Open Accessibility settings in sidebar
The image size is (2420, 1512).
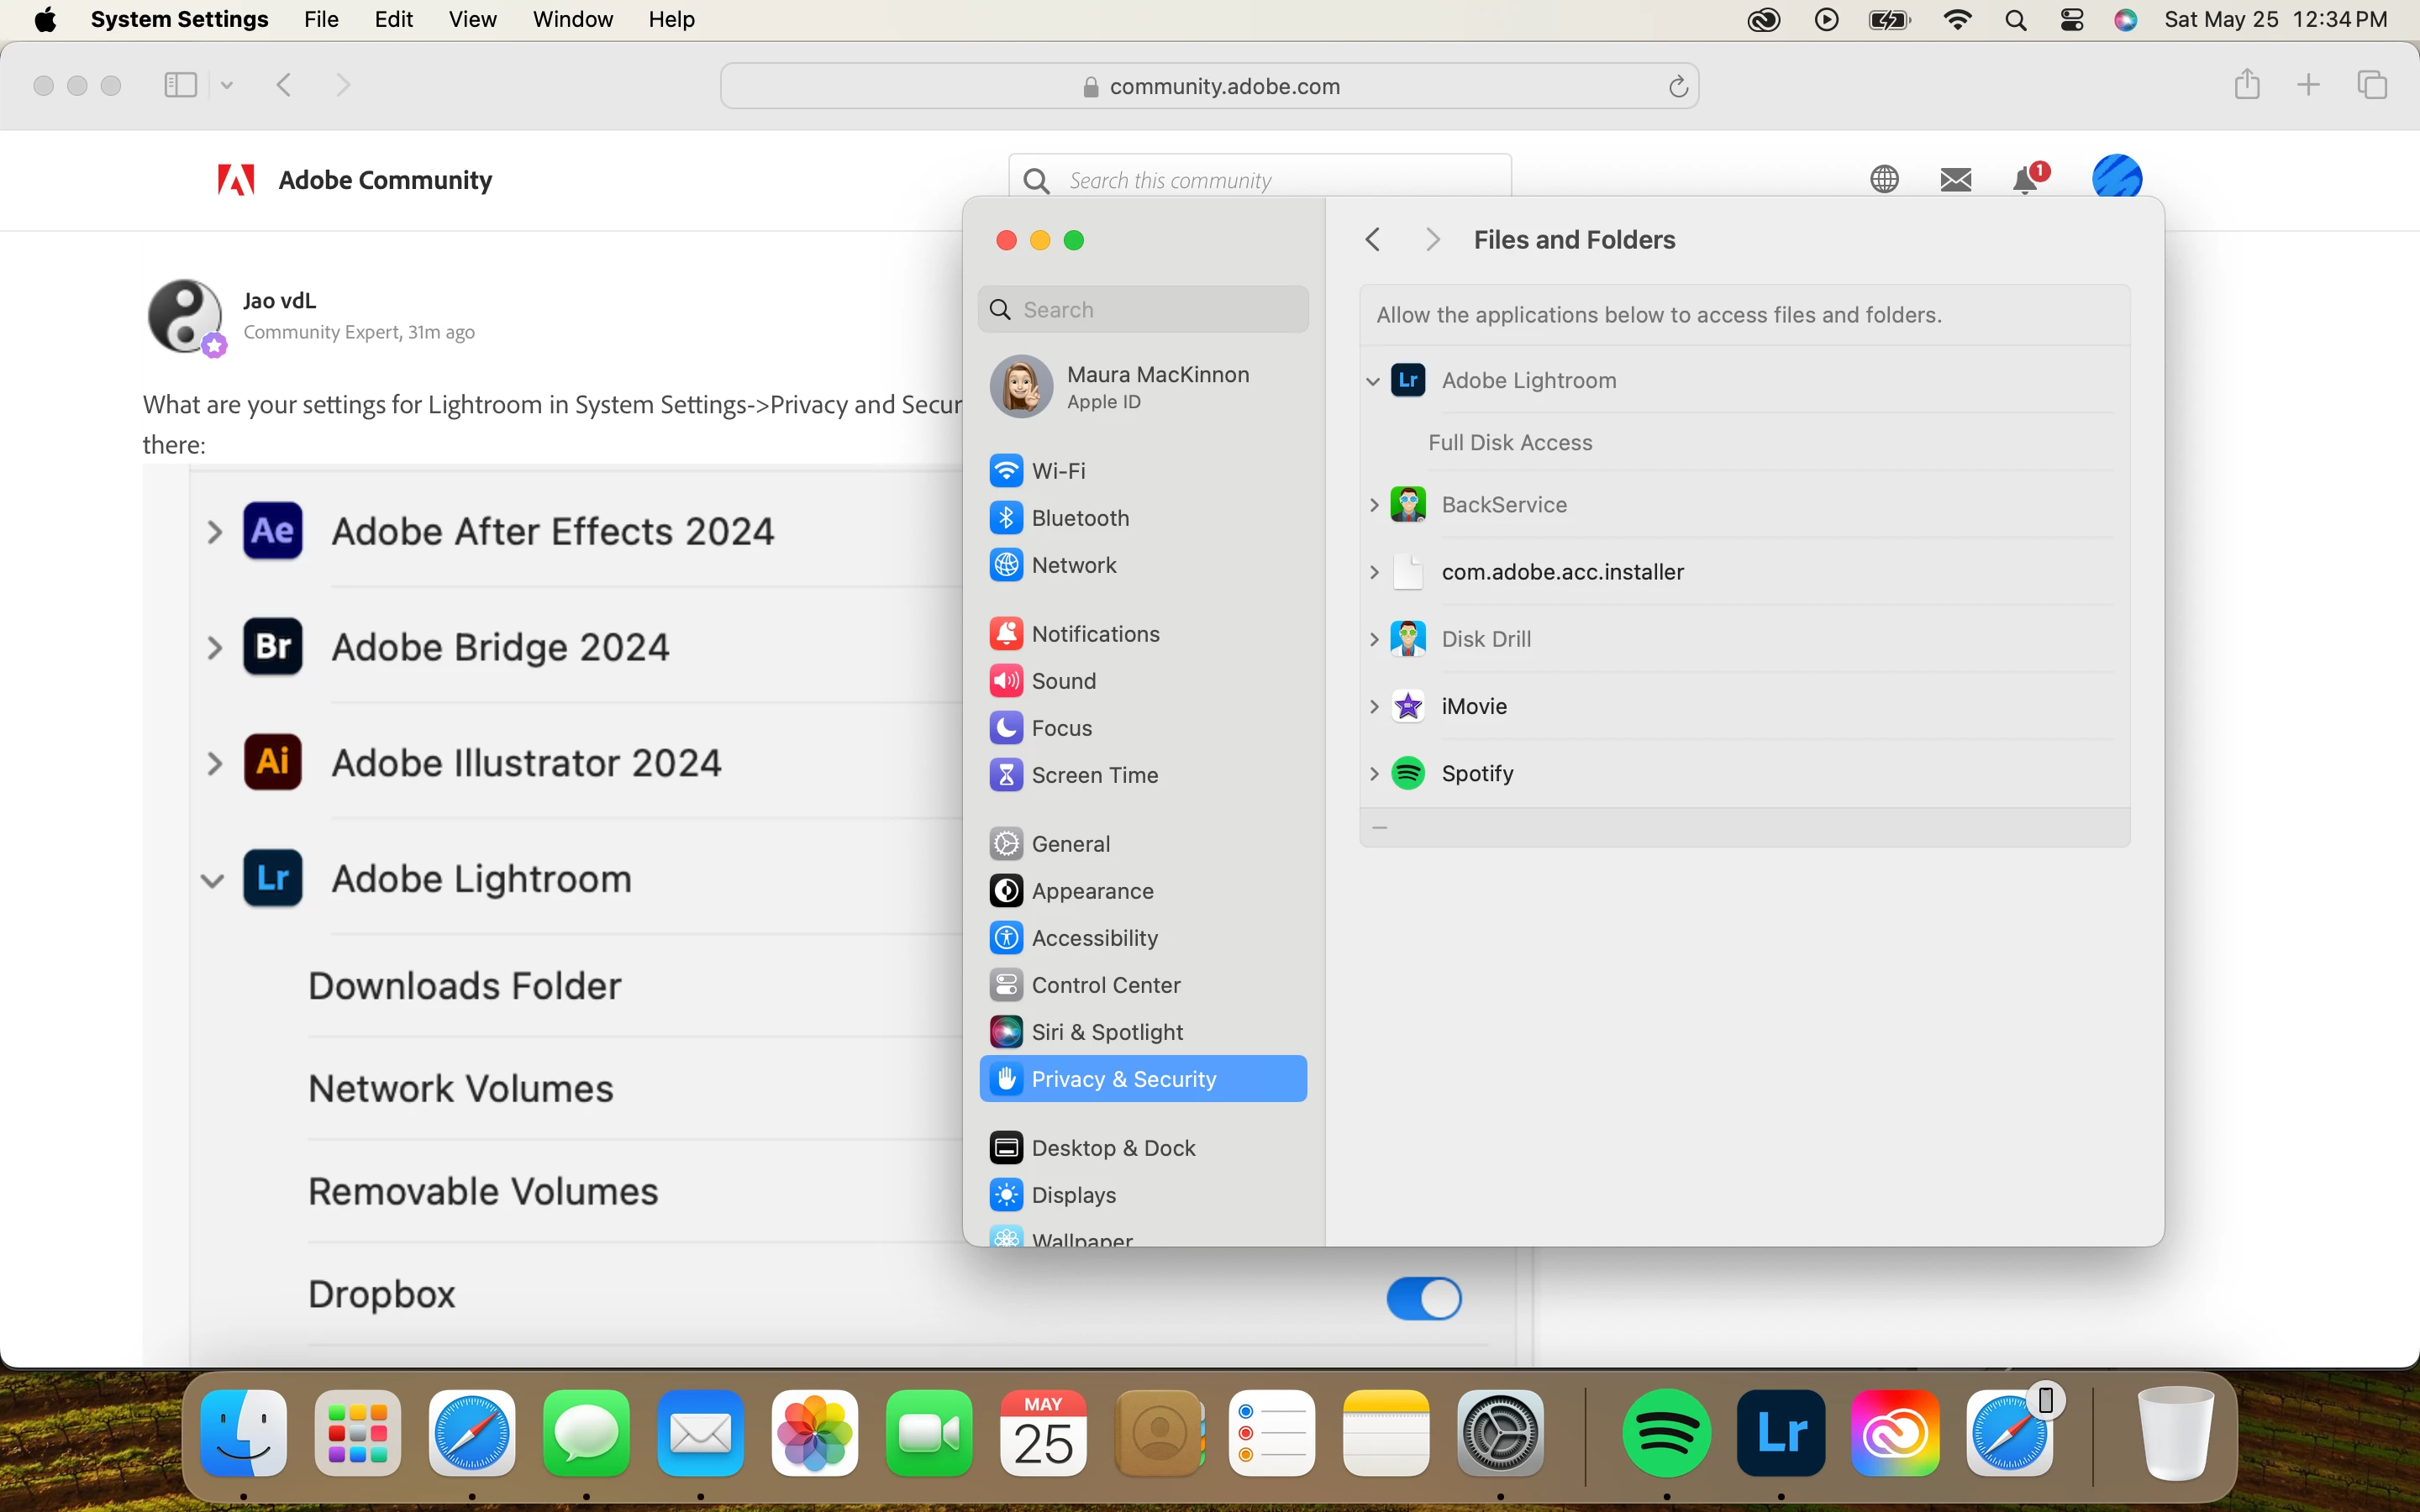coord(1094,938)
